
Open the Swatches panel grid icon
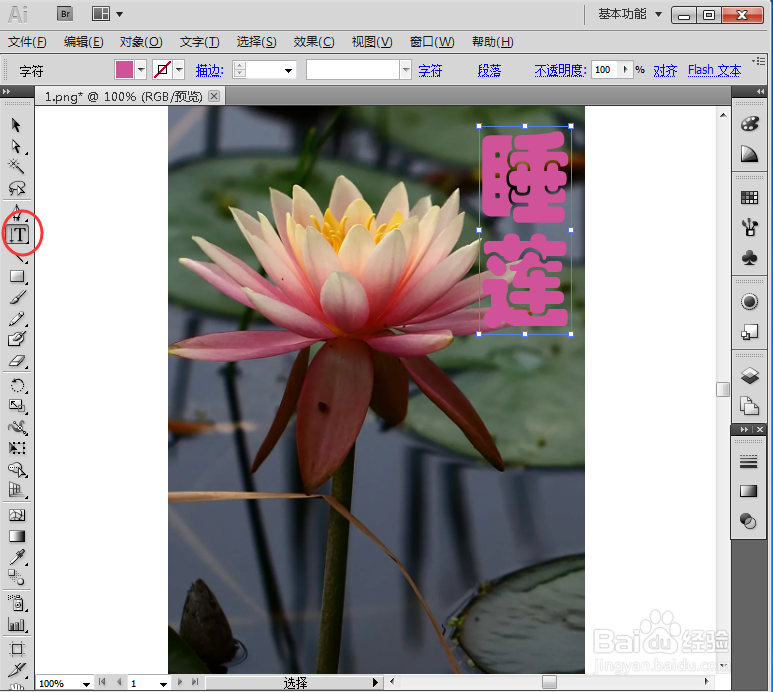click(749, 198)
